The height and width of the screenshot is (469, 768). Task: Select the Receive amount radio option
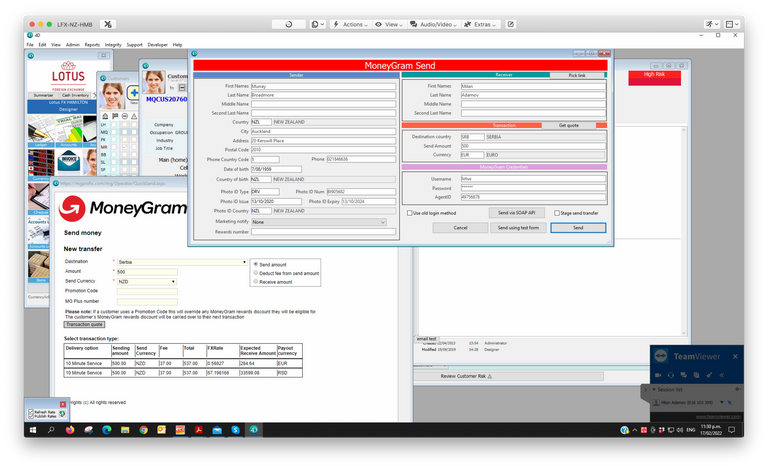(256, 281)
